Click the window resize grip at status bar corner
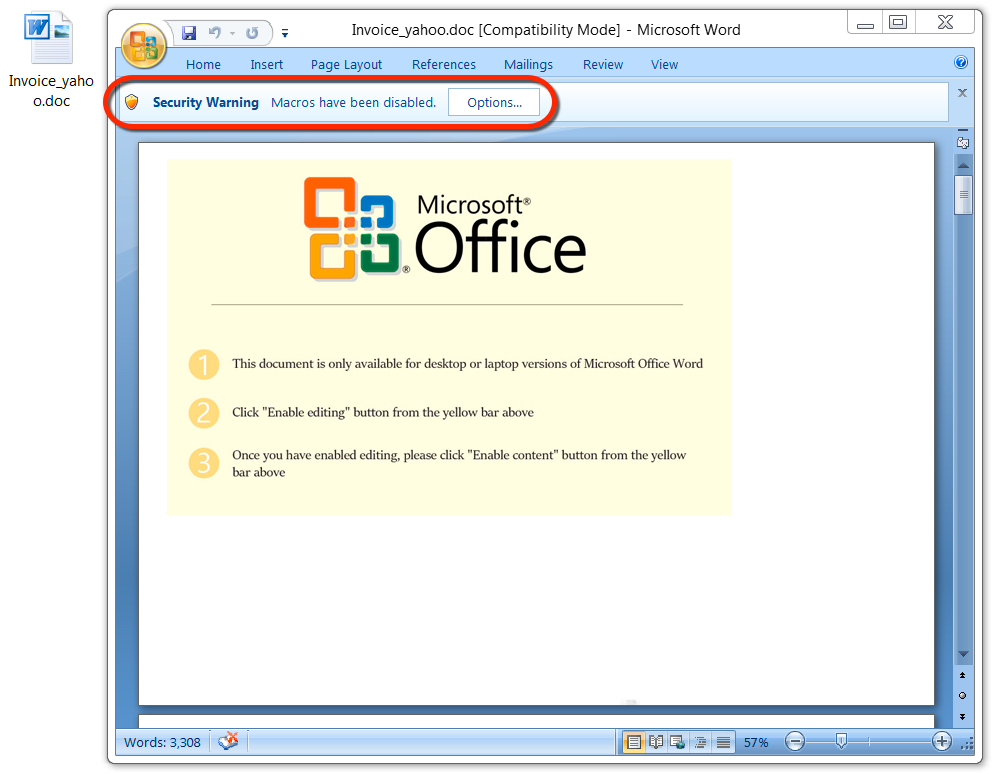 pos(967,744)
